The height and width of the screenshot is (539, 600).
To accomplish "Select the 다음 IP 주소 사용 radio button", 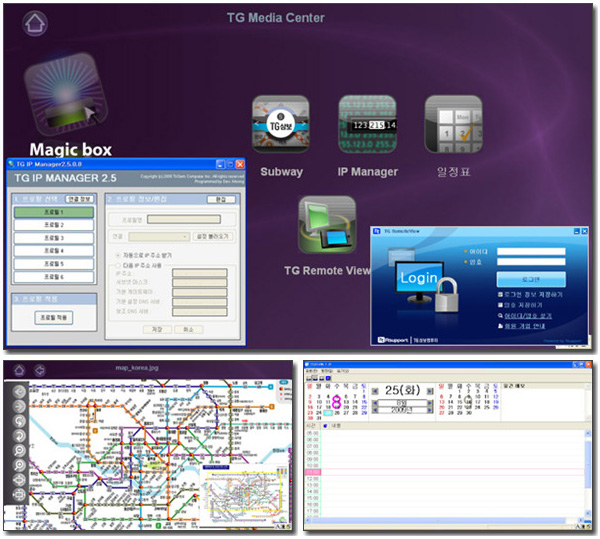I will click(x=118, y=265).
